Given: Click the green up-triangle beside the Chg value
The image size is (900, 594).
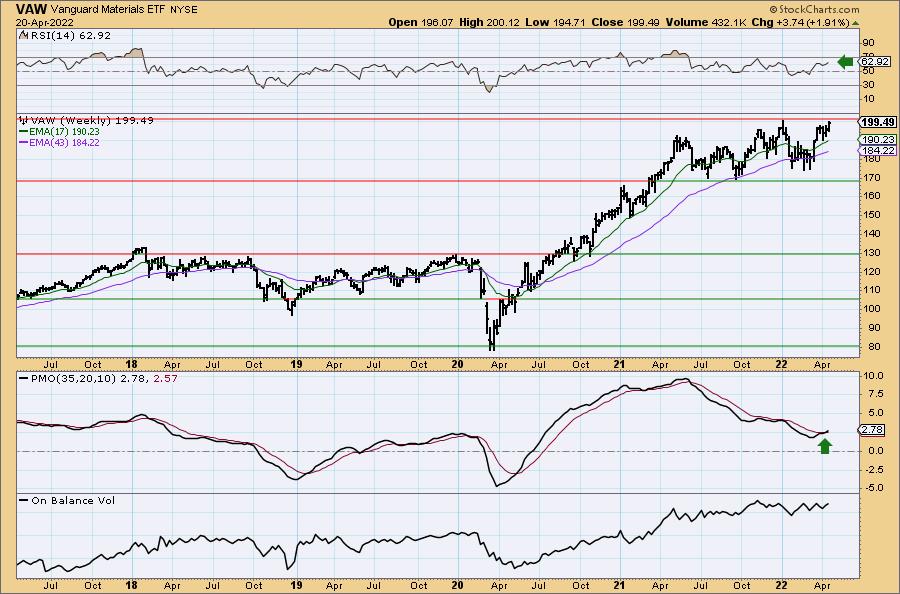Looking at the screenshot, I should pos(856,23).
